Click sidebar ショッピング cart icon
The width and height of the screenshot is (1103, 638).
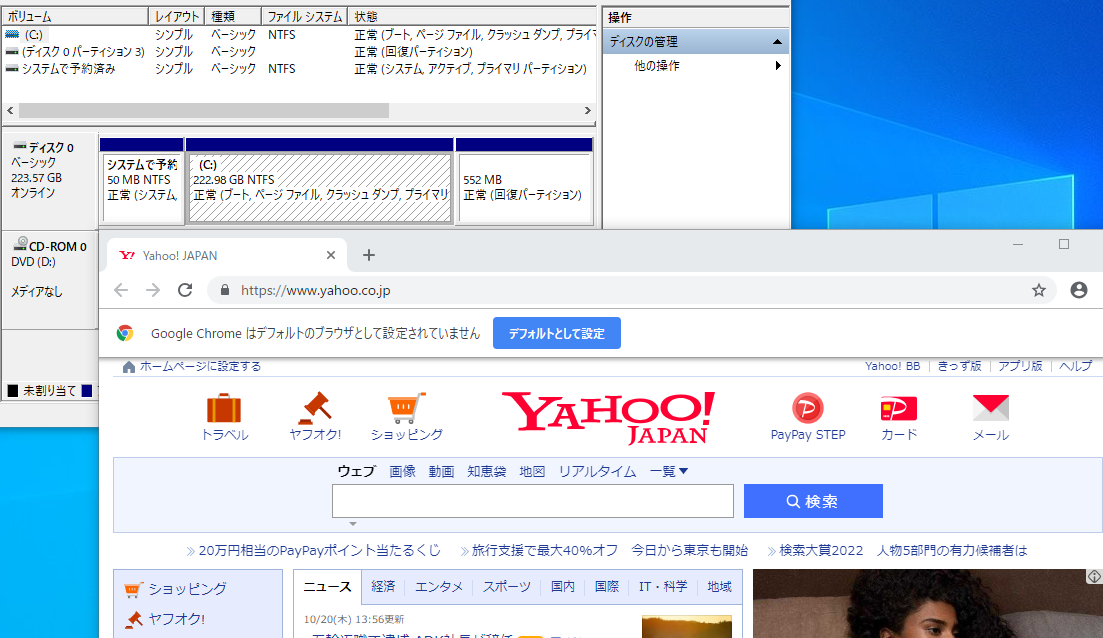[x=133, y=589]
